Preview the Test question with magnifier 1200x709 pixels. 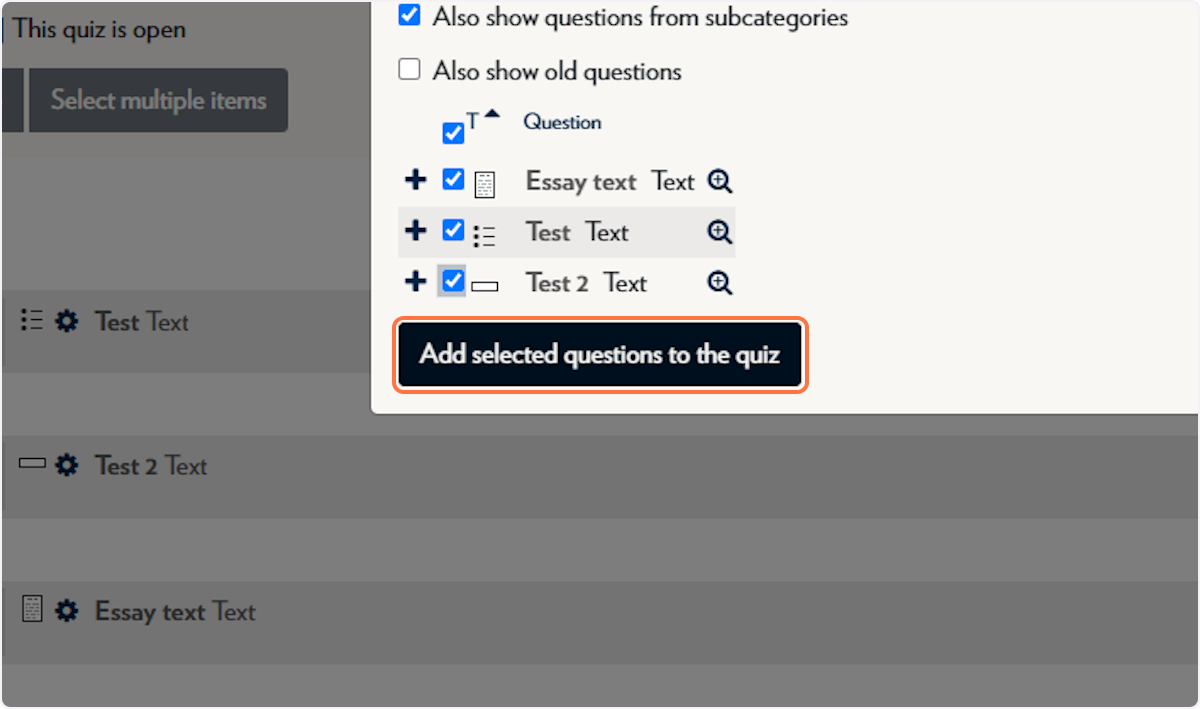pos(720,232)
